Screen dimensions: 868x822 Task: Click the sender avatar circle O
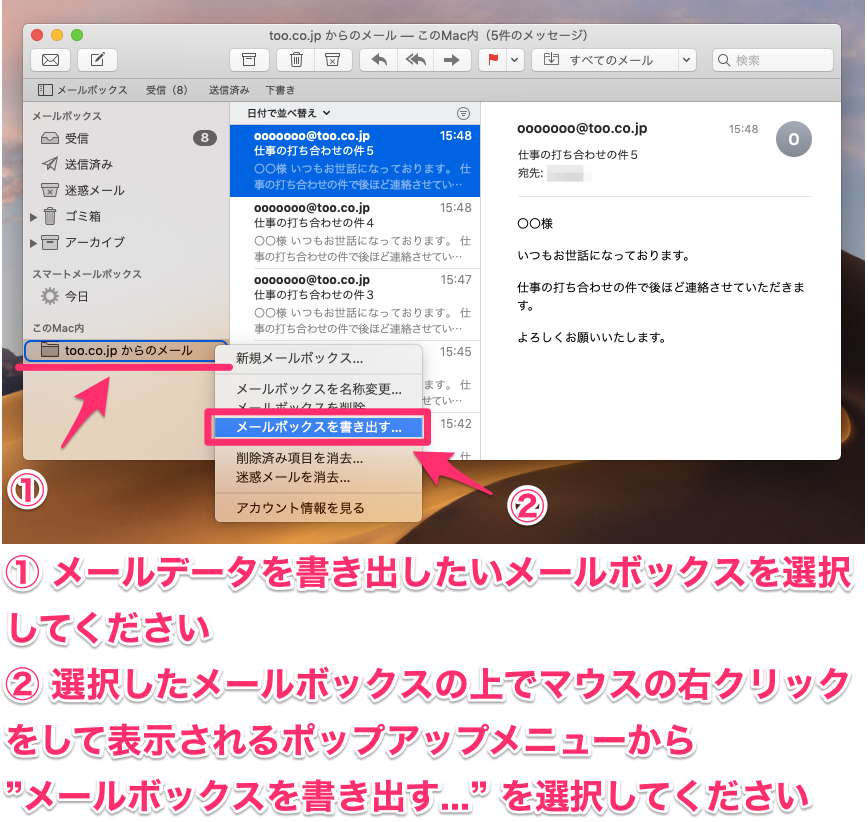793,139
